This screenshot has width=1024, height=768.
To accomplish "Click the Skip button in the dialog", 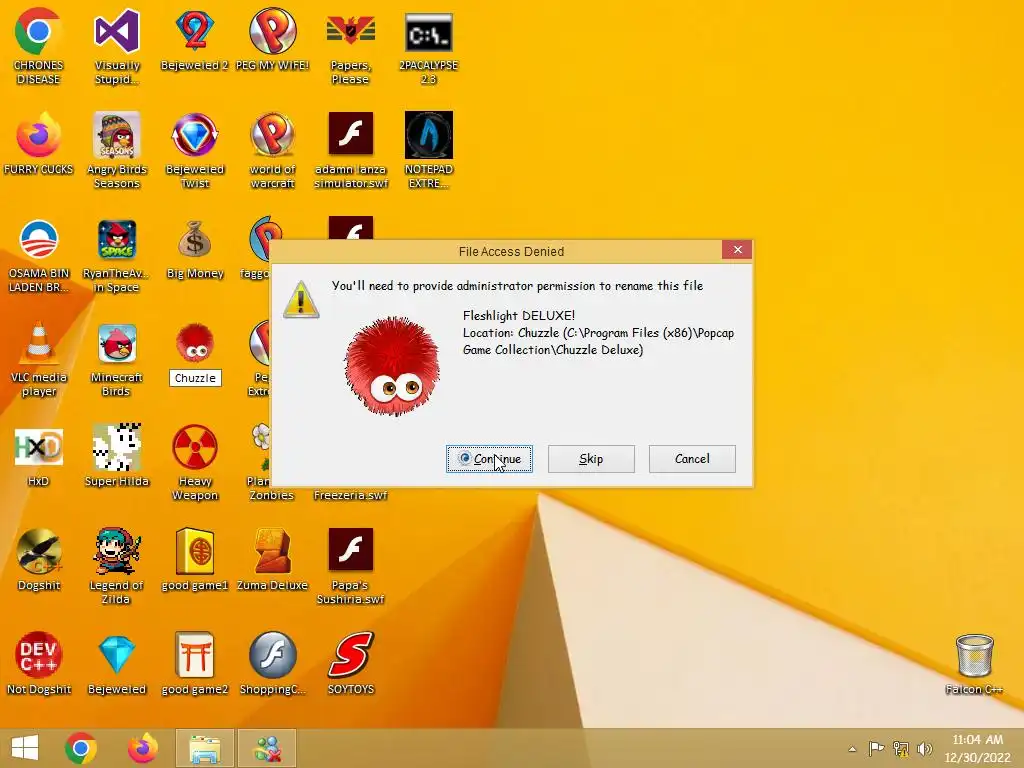I will click(591, 459).
